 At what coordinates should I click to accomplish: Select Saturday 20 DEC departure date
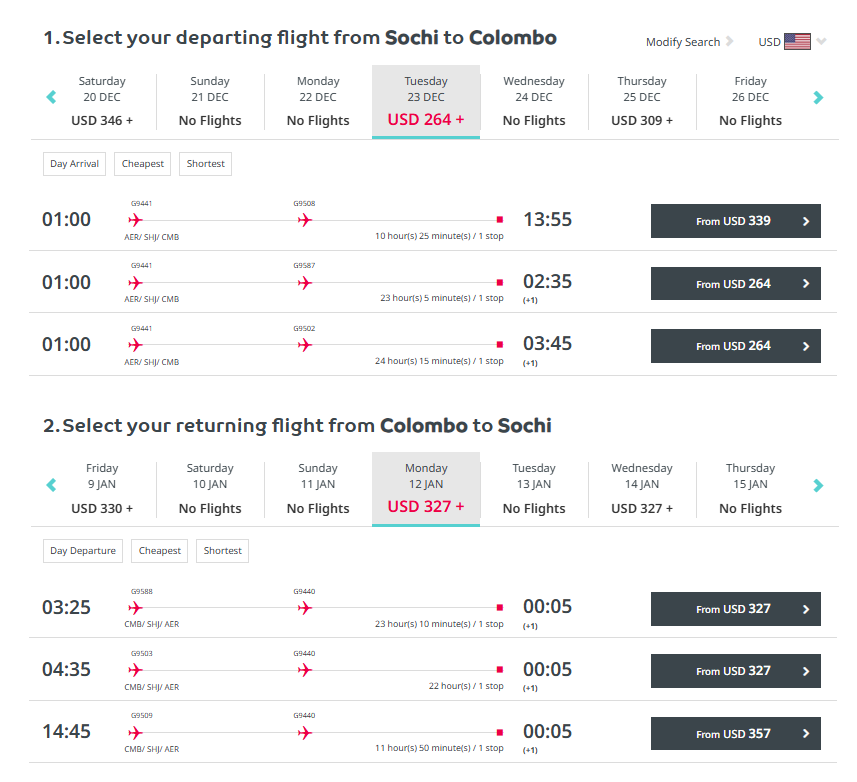coord(102,102)
